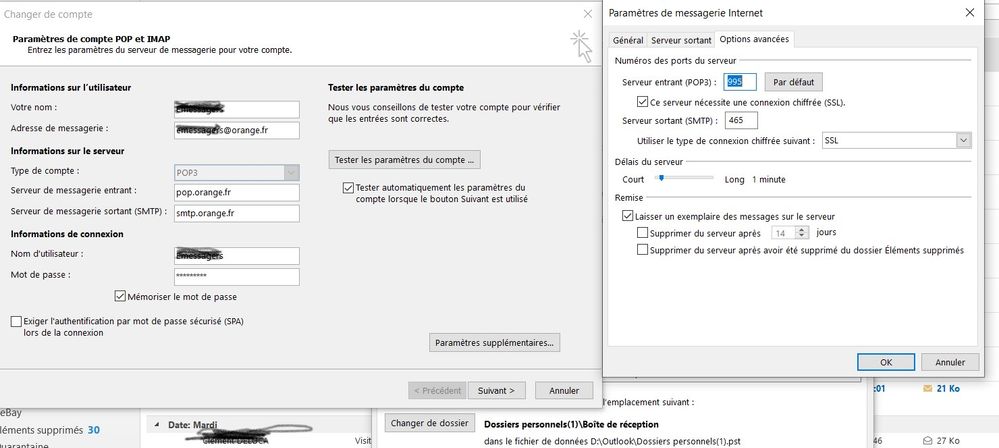Click the cursor sparkle wizard icon

[x=581, y=47]
